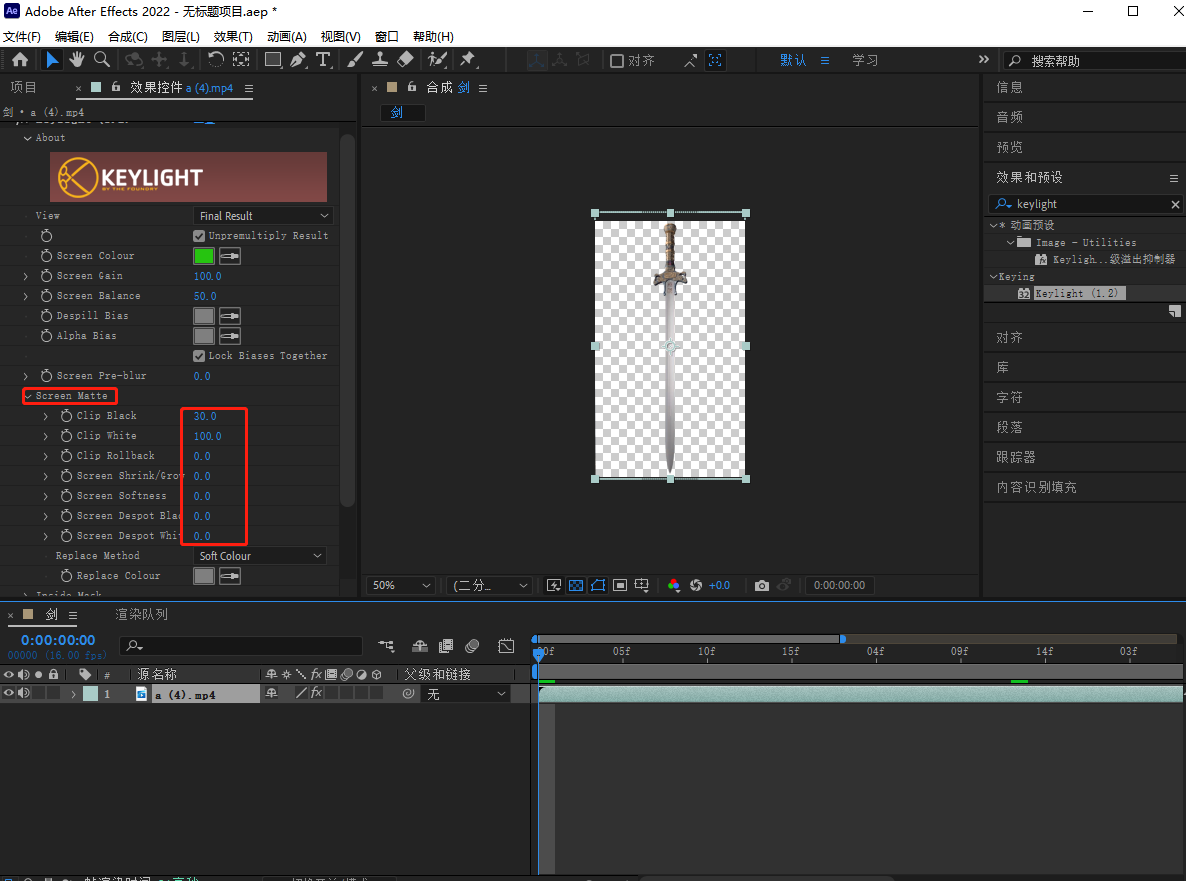The height and width of the screenshot is (881, 1186).
Task: Toggle the snapping checkbox in toolbar
Action: [x=616, y=60]
